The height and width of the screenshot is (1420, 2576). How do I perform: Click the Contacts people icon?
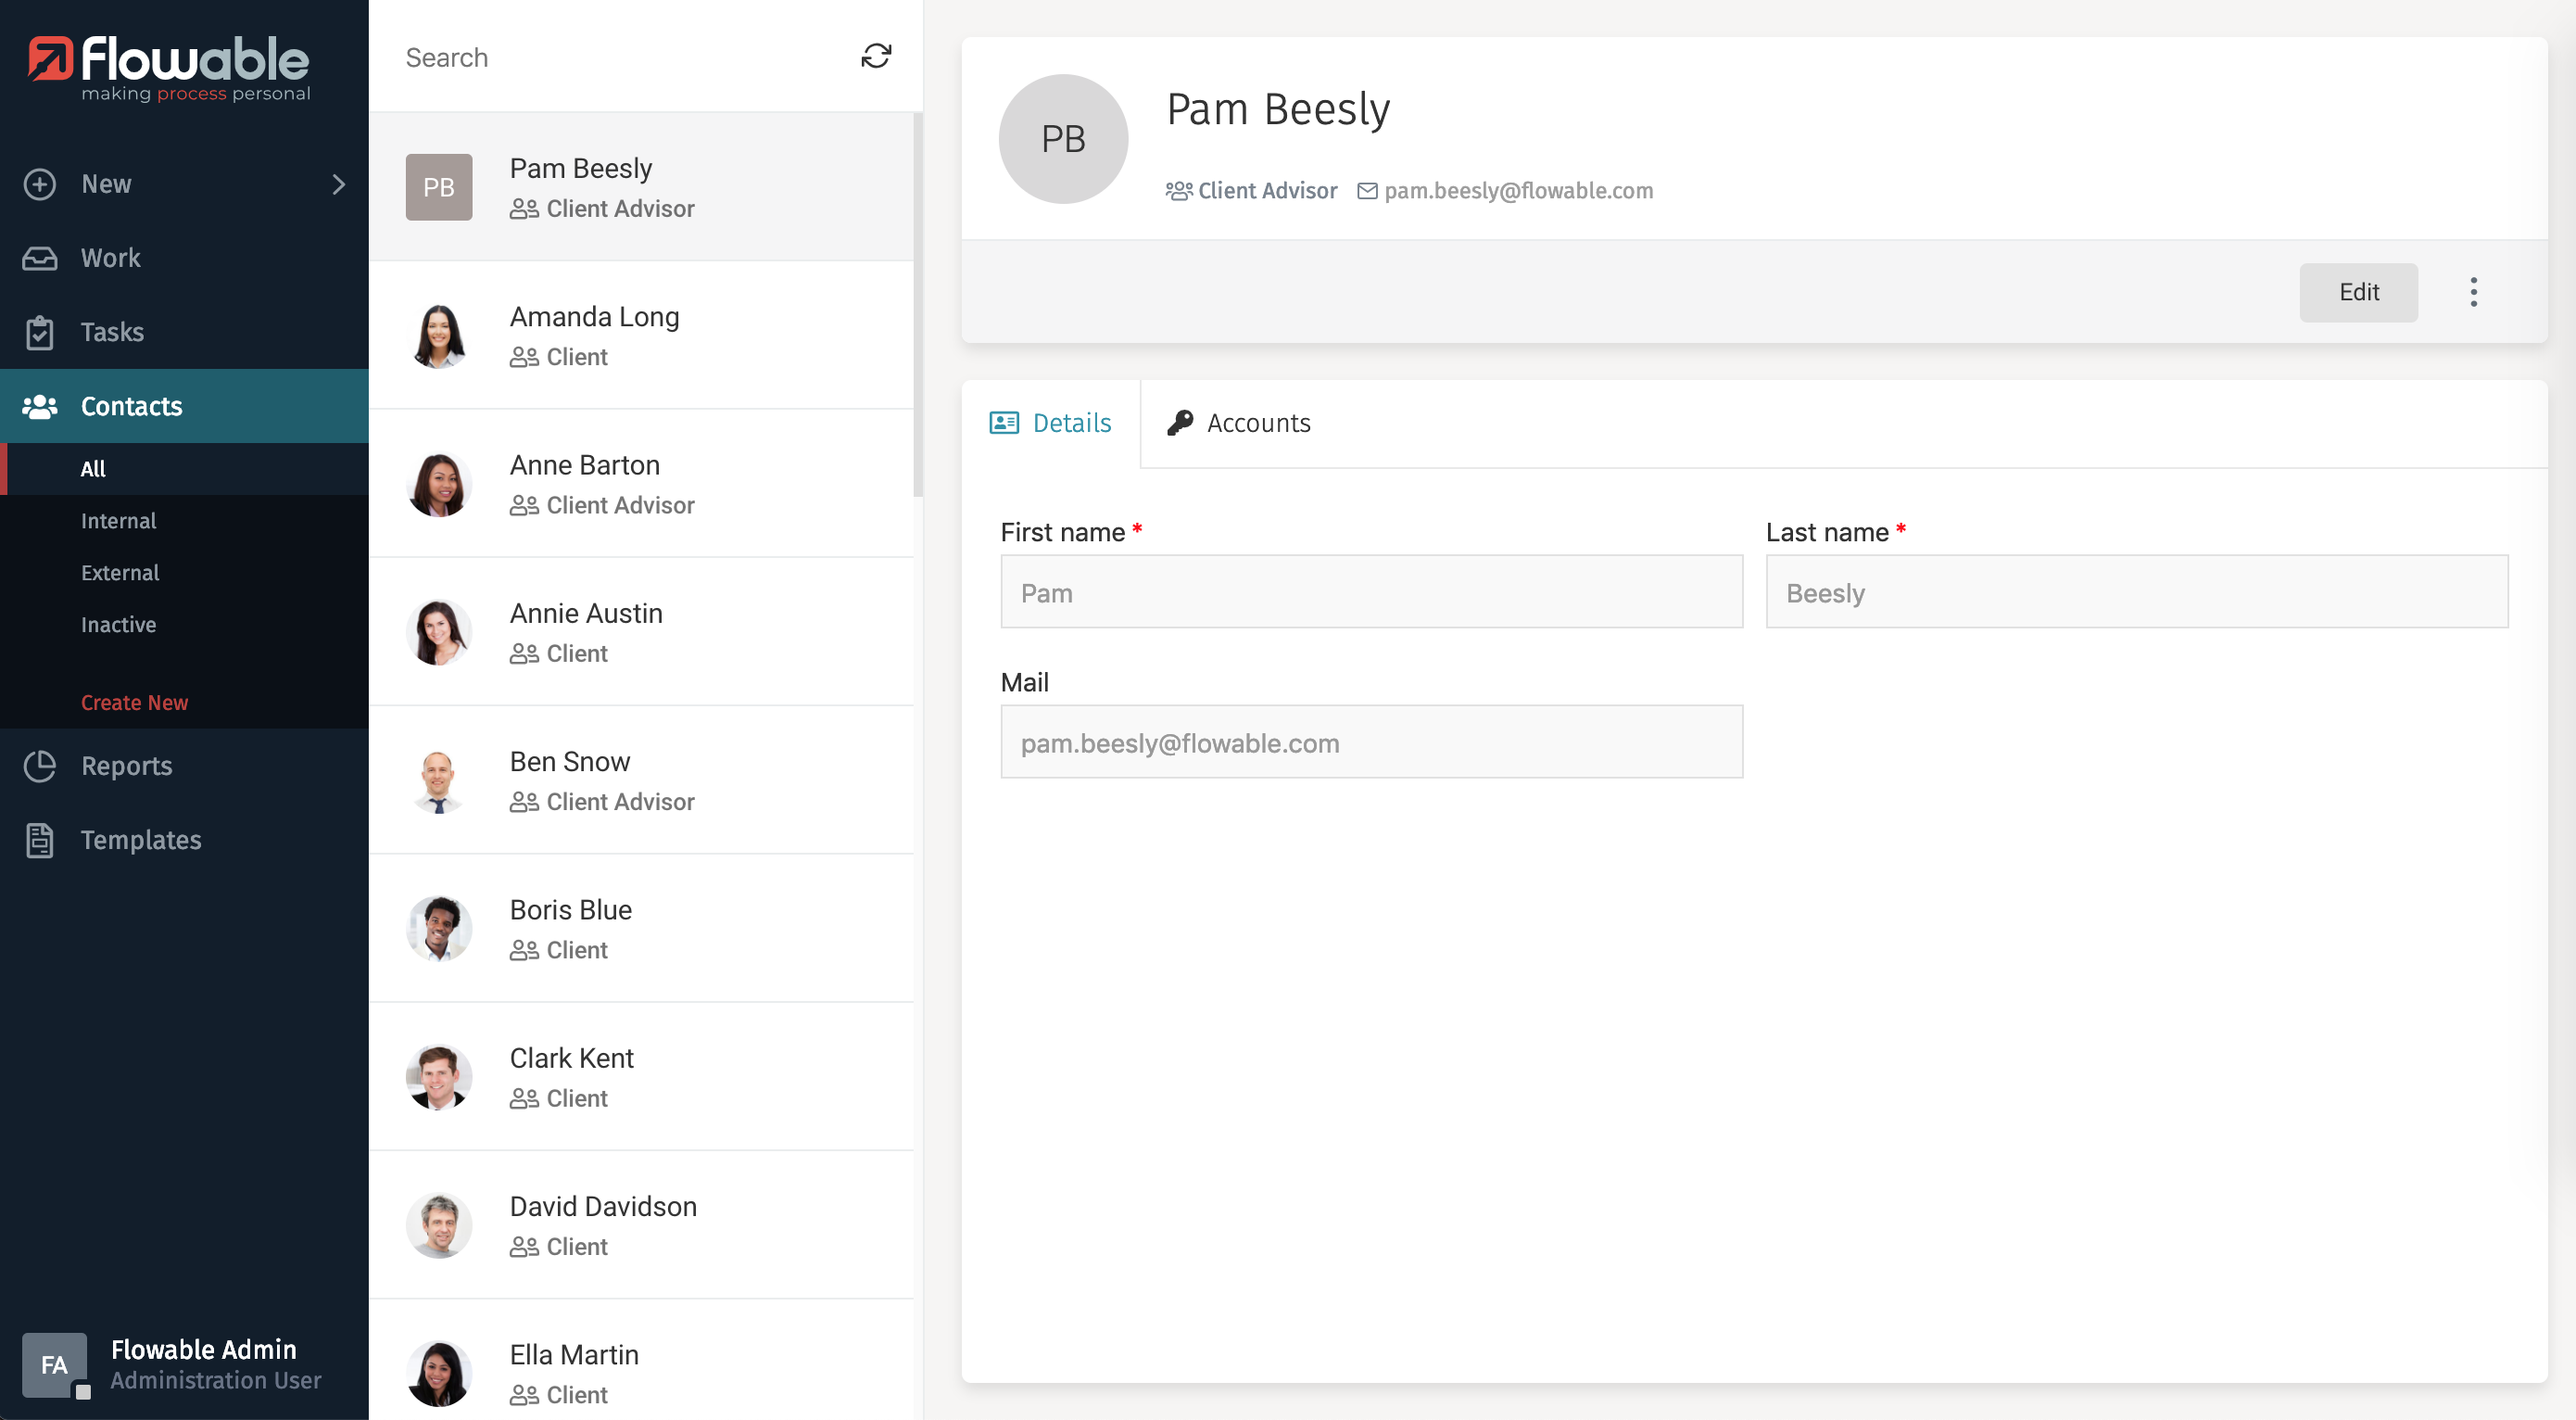39,406
